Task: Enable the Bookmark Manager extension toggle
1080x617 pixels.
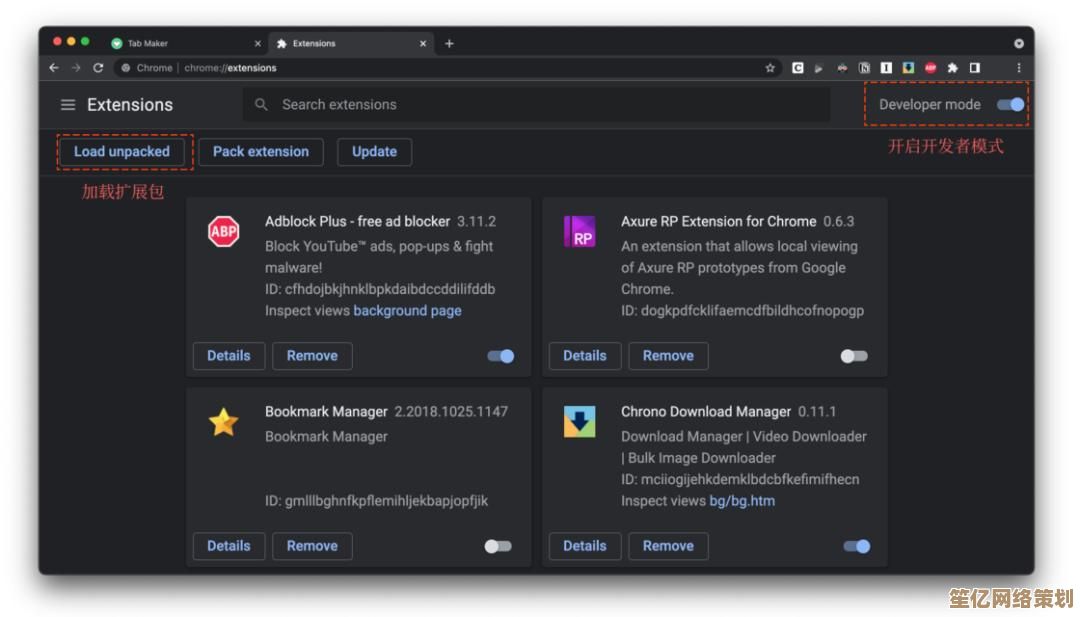Action: 498,546
